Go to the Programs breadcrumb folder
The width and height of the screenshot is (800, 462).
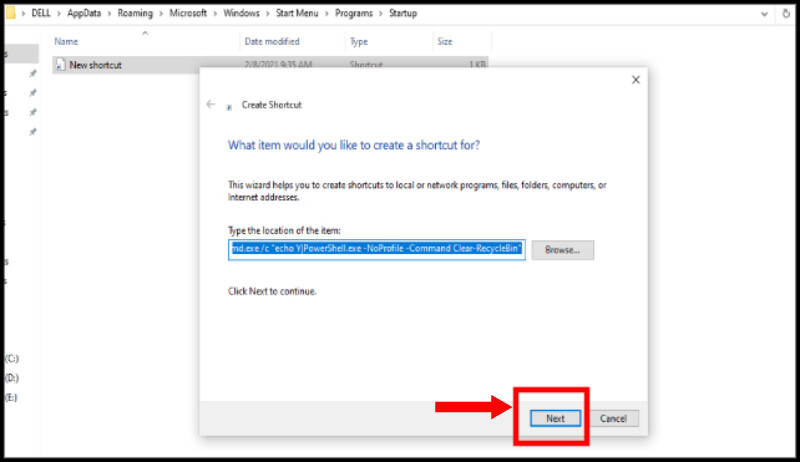[354, 13]
